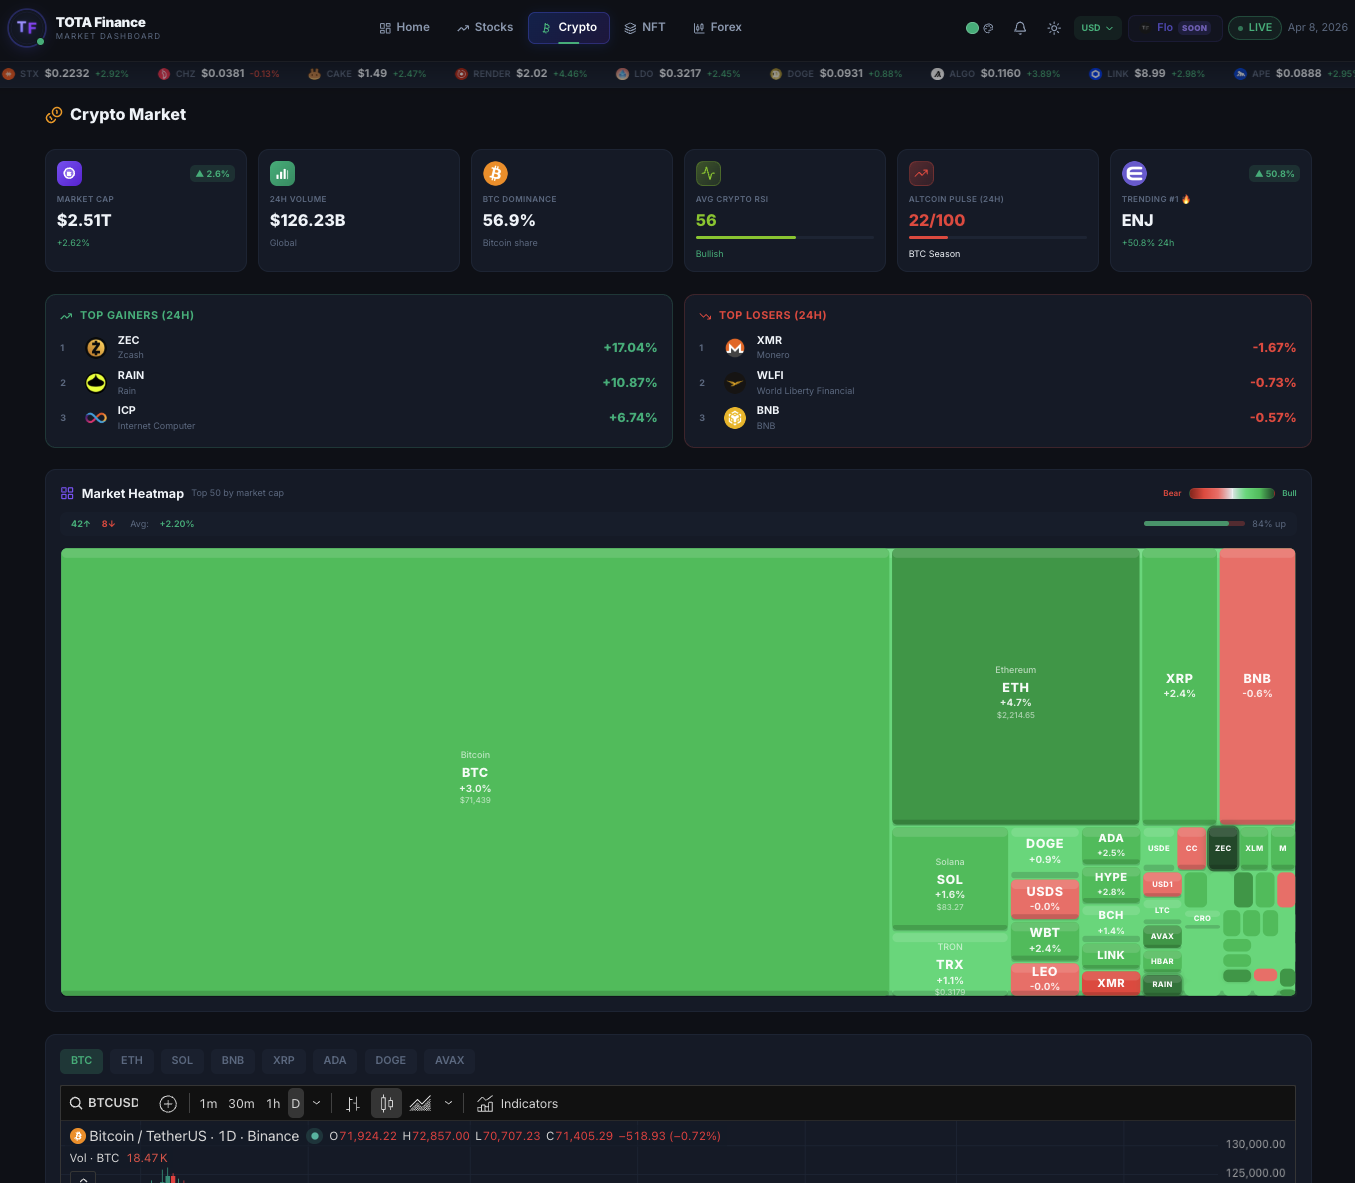Image resolution: width=1355 pixels, height=1183 pixels.
Task: Click the Bear/Bull gradient legend
Action: coord(1232,493)
